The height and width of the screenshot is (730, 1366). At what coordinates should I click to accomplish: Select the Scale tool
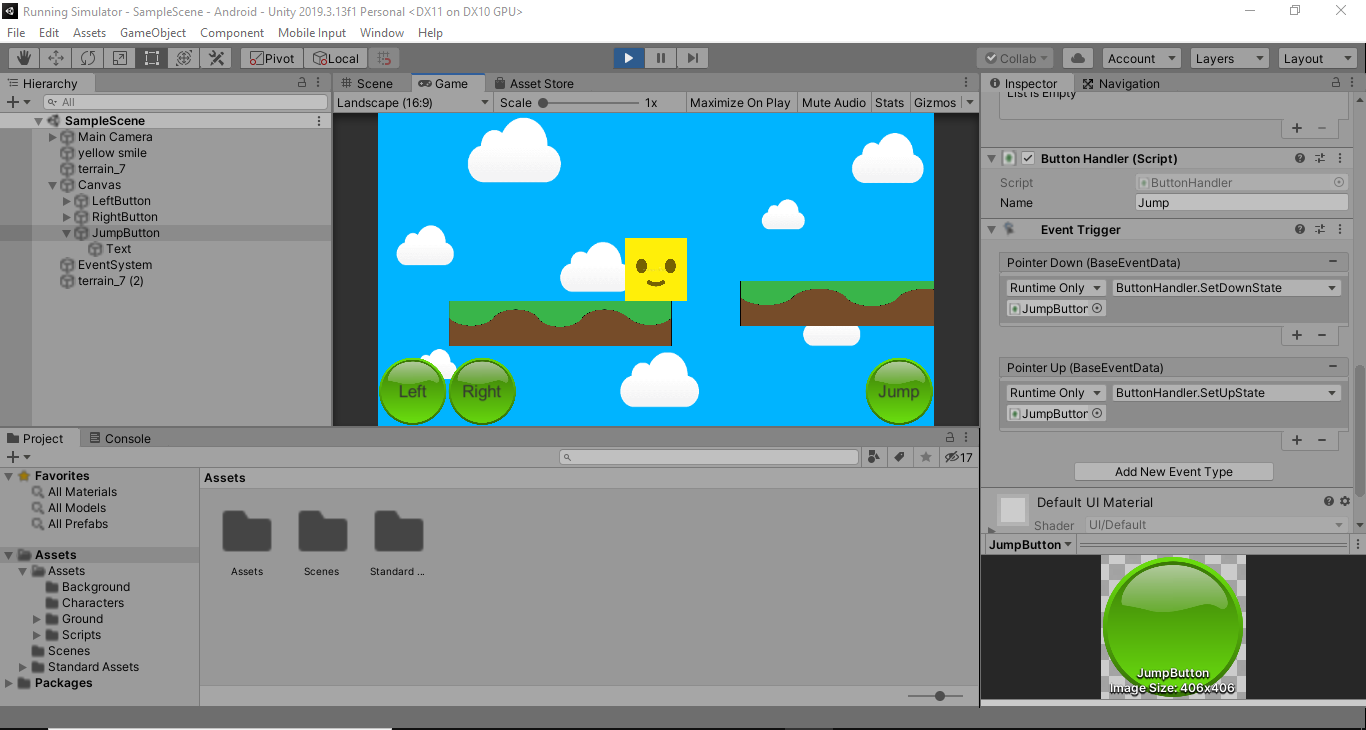(120, 58)
